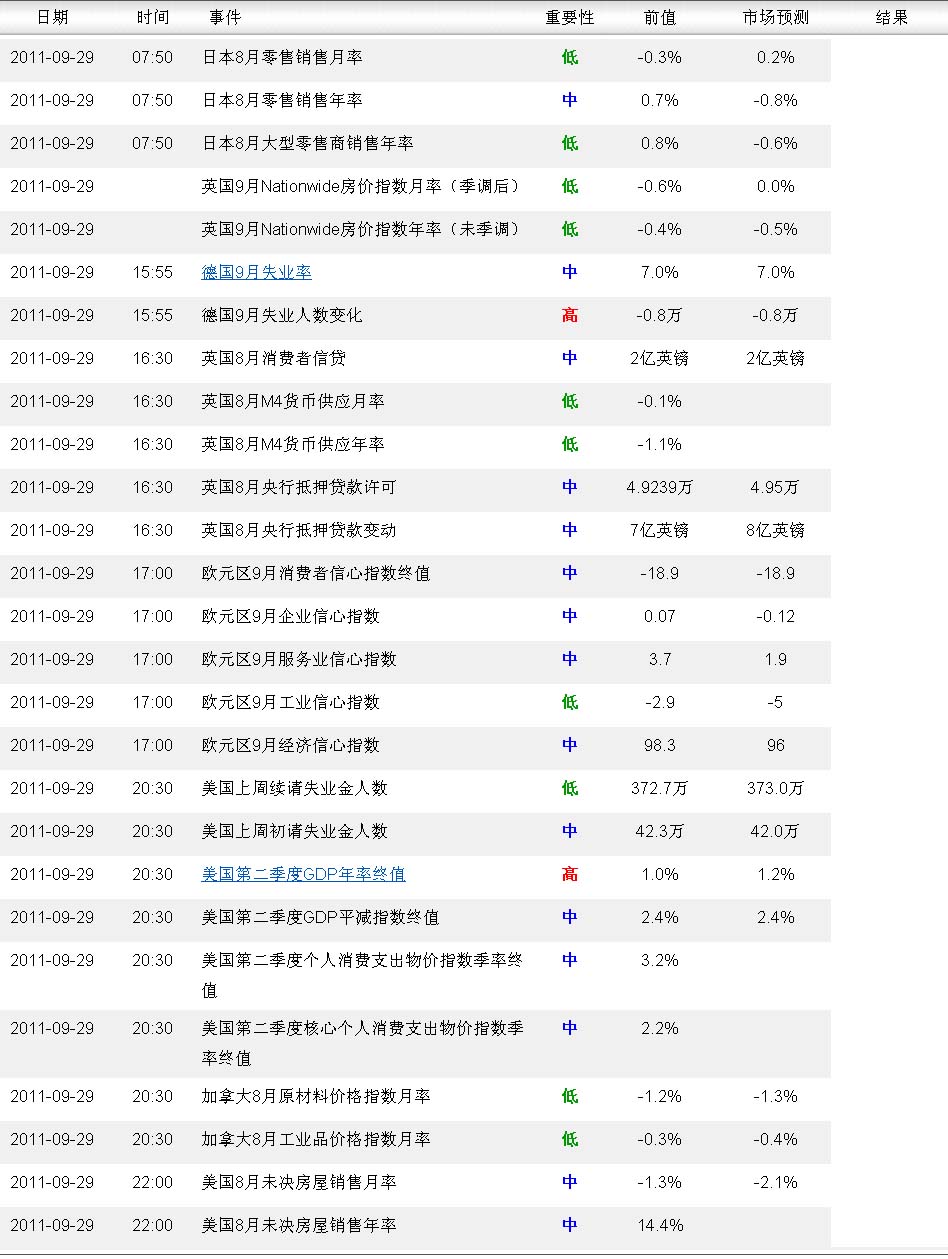Image resolution: width=948 pixels, height=1259 pixels.
Task: Select the 欧元区9月经济信心指数 event
Action: pyautogui.click(x=291, y=745)
